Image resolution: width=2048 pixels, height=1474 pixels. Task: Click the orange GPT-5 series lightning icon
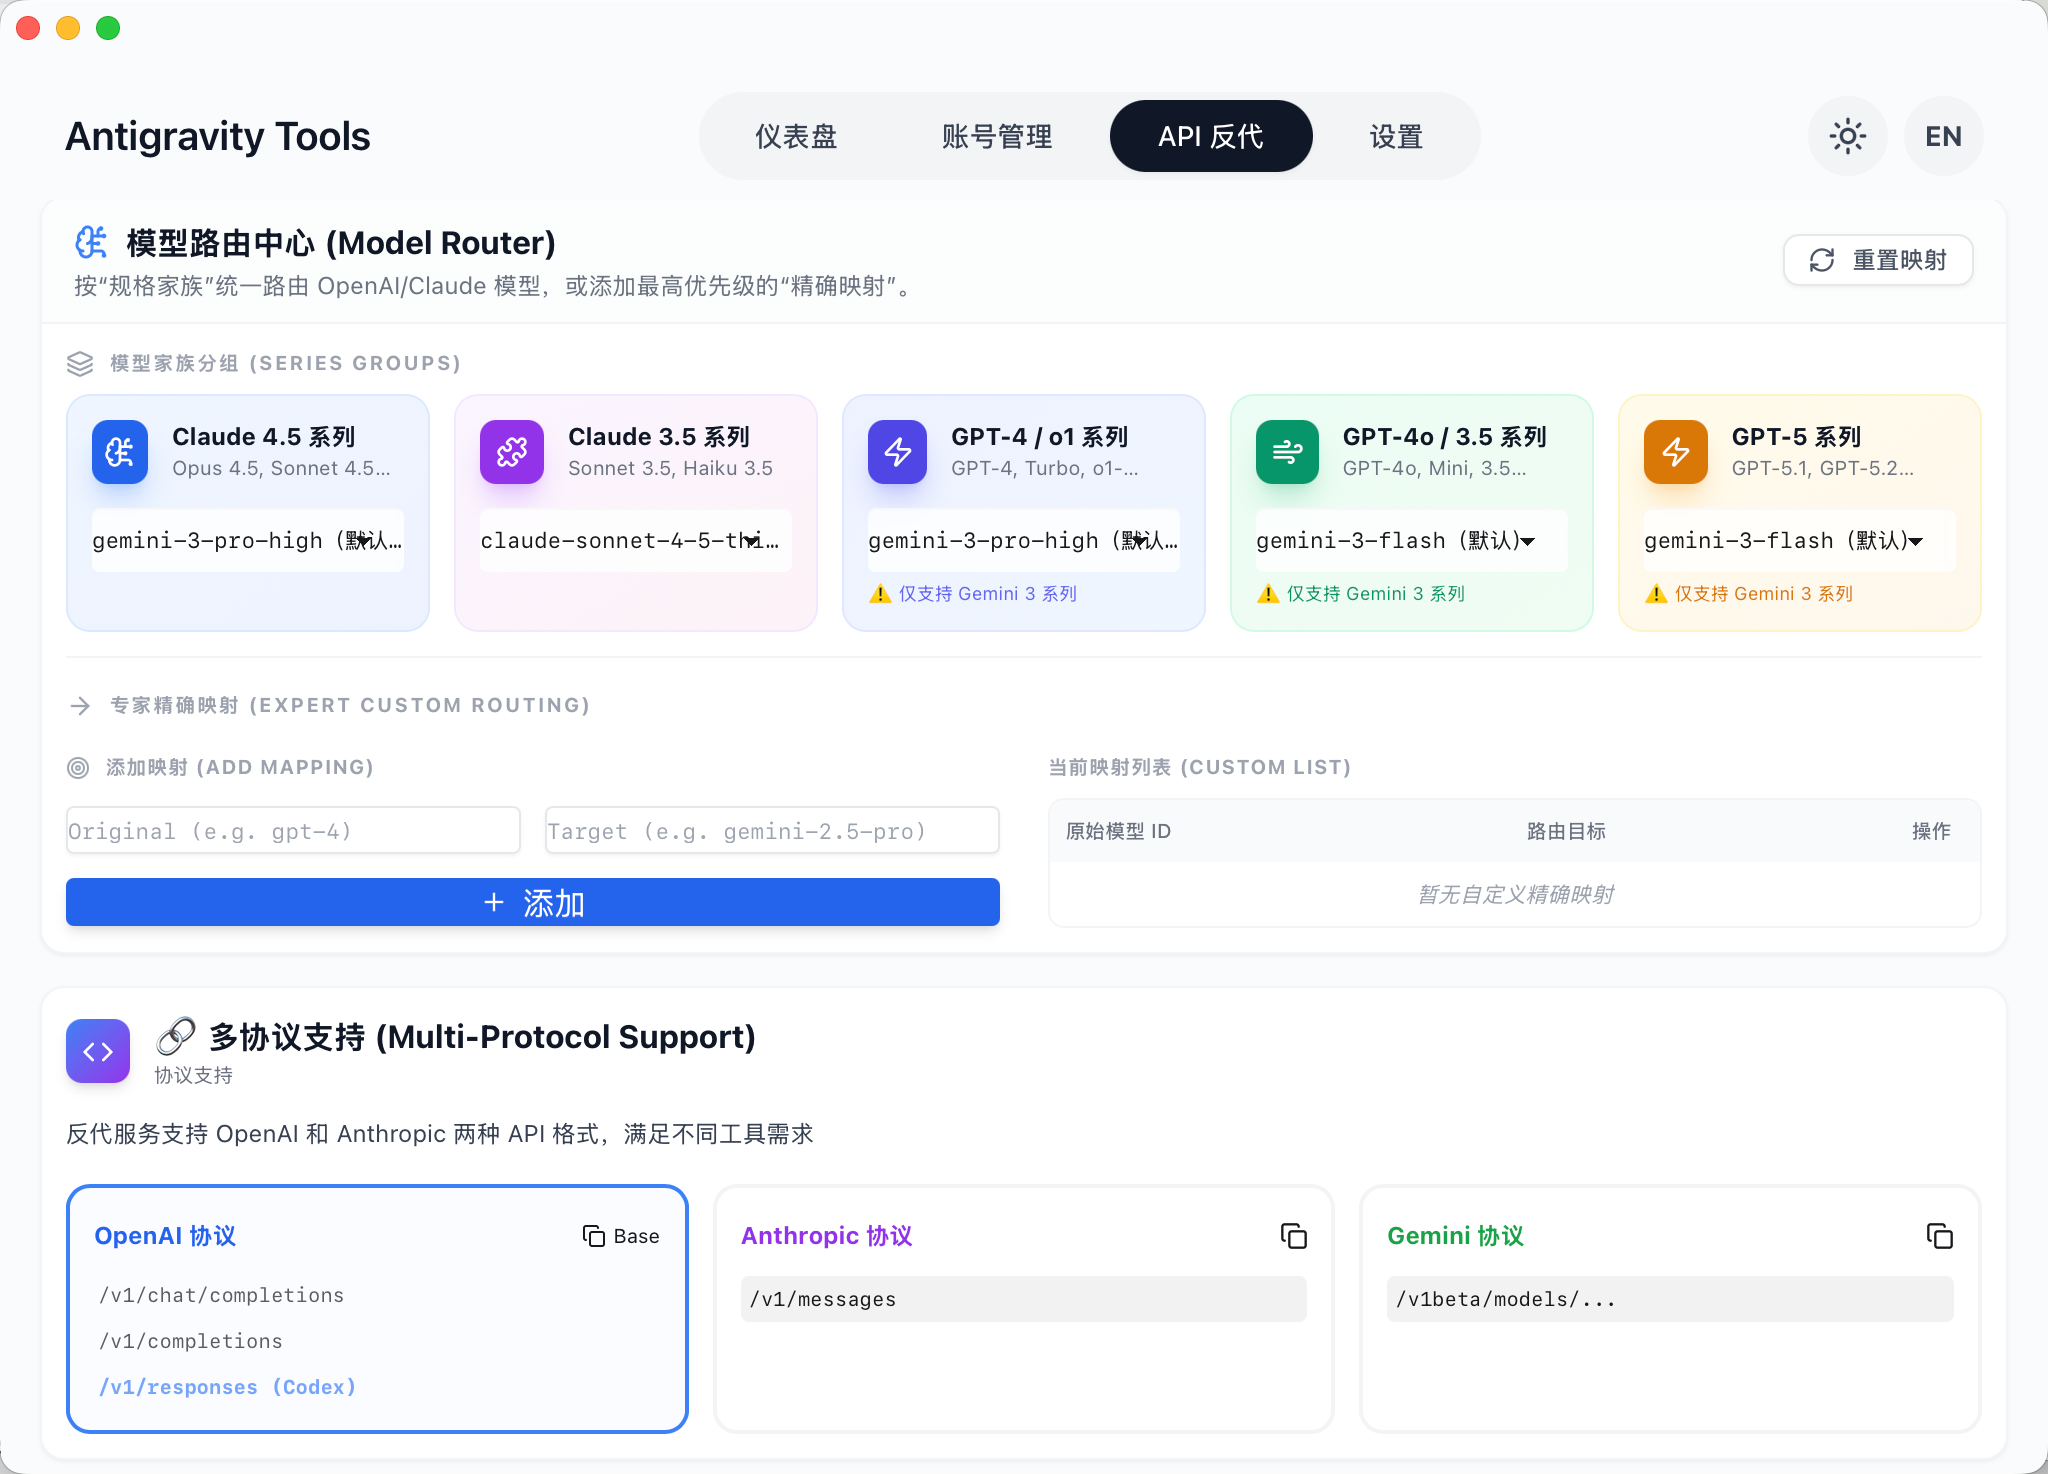tap(1675, 452)
